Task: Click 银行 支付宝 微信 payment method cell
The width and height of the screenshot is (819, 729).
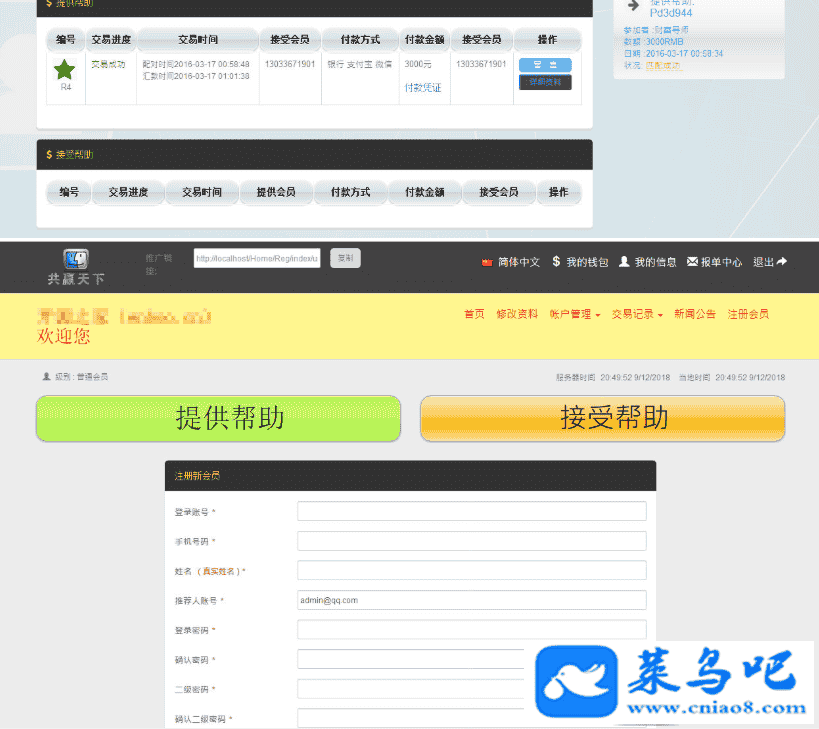Action: pyautogui.click(x=359, y=64)
